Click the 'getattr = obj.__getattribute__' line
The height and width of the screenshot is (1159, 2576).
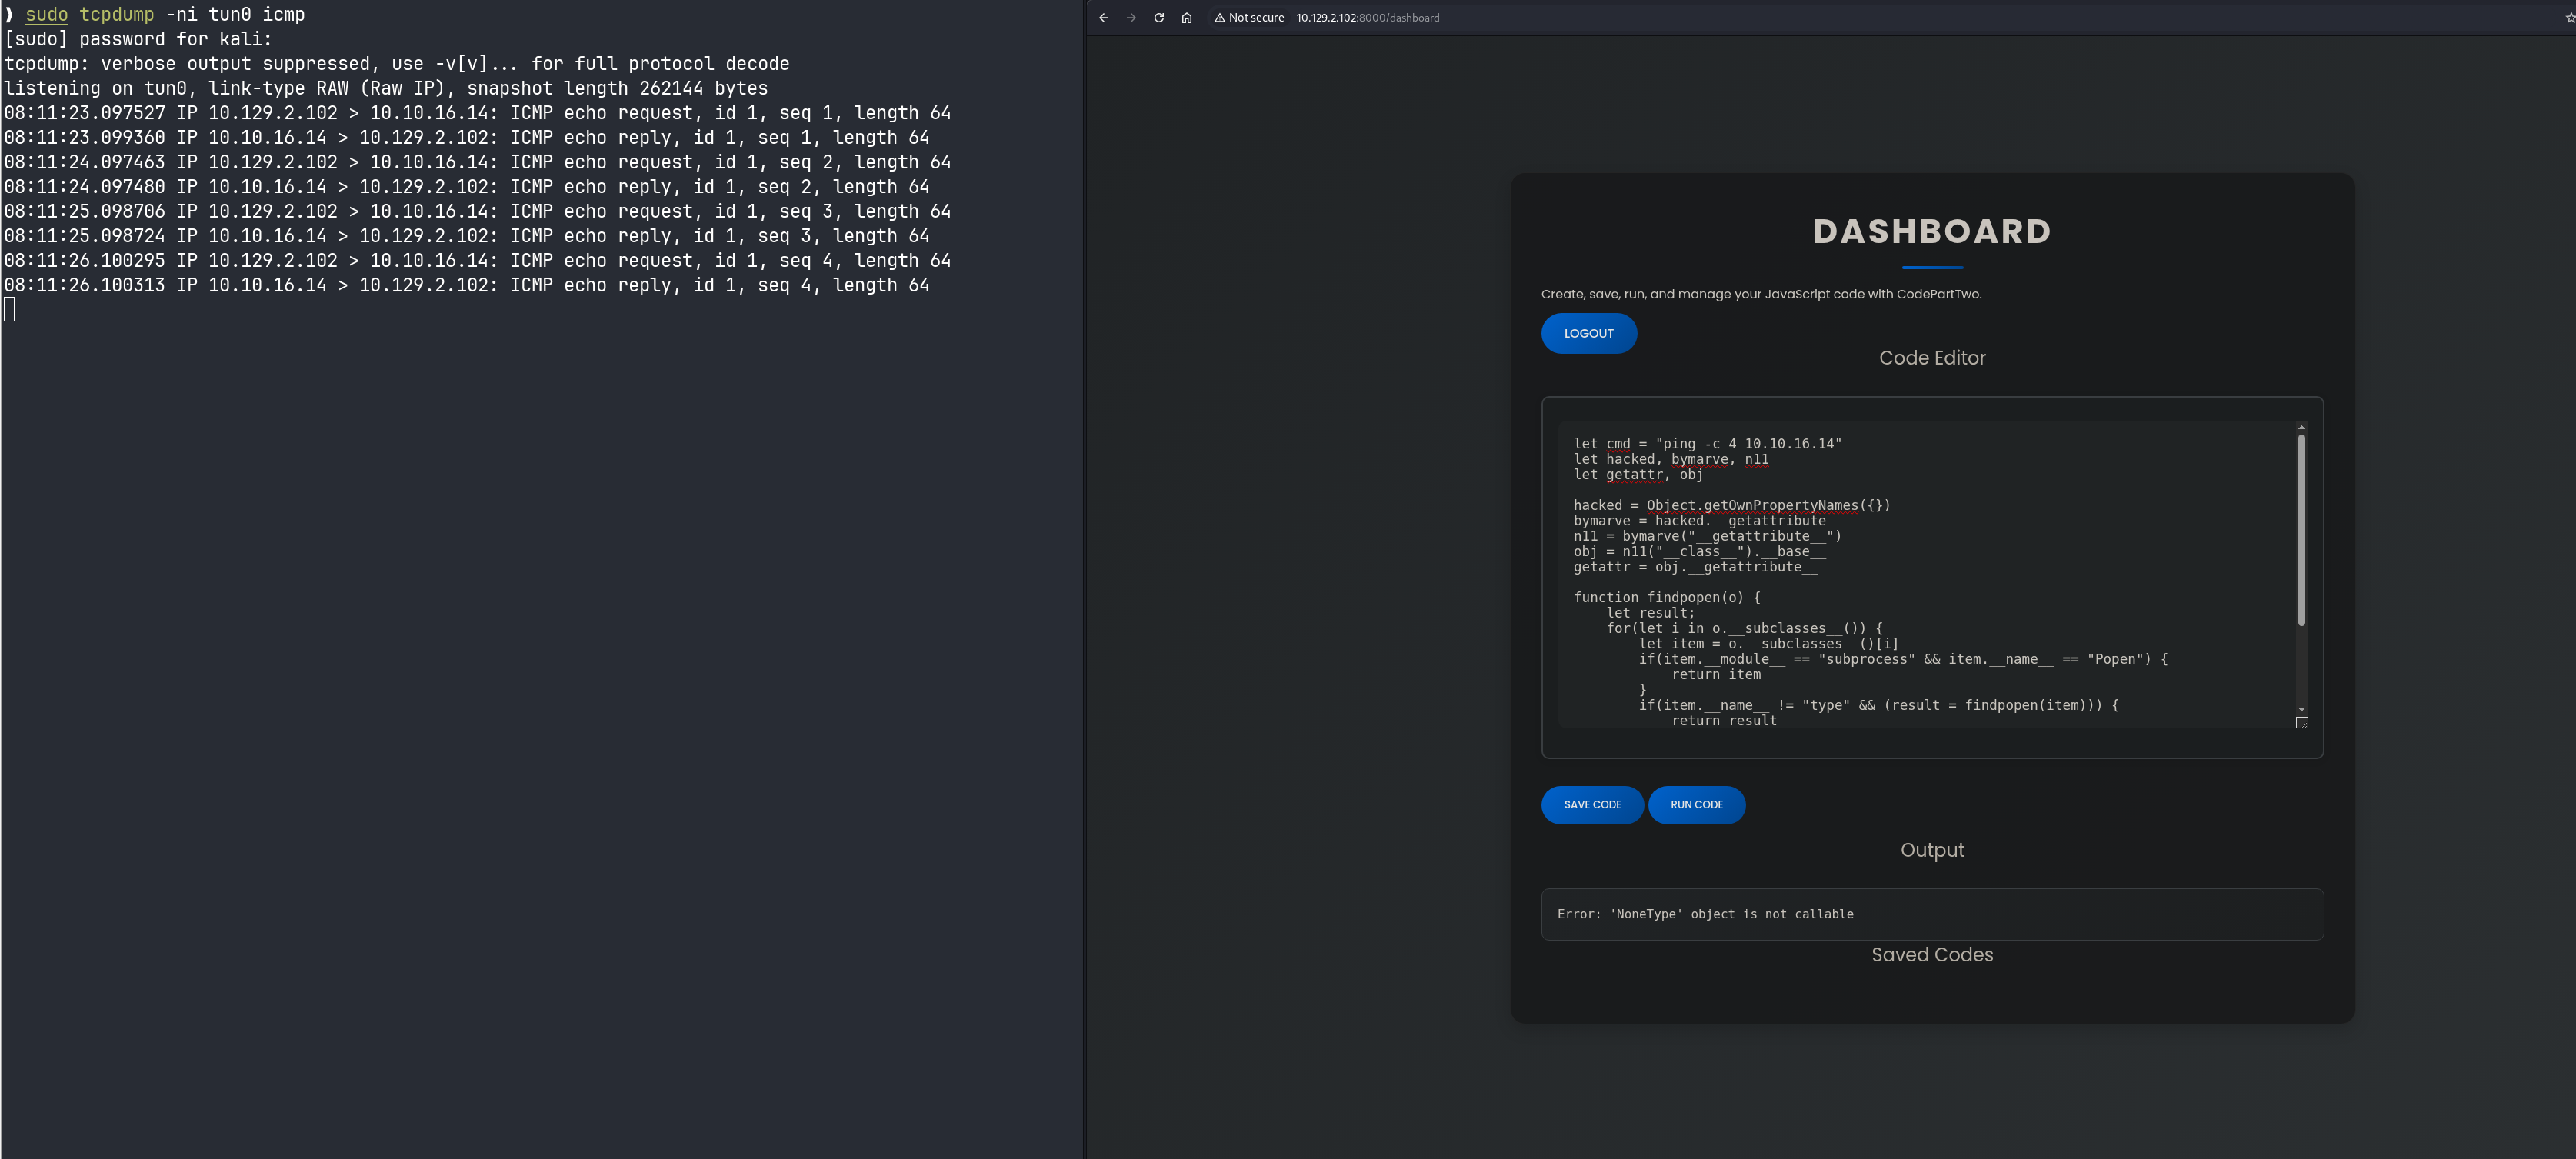point(1695,567)
